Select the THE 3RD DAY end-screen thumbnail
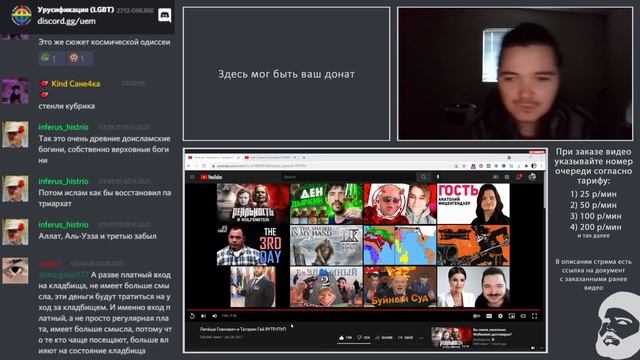 [x=253, y=245]
